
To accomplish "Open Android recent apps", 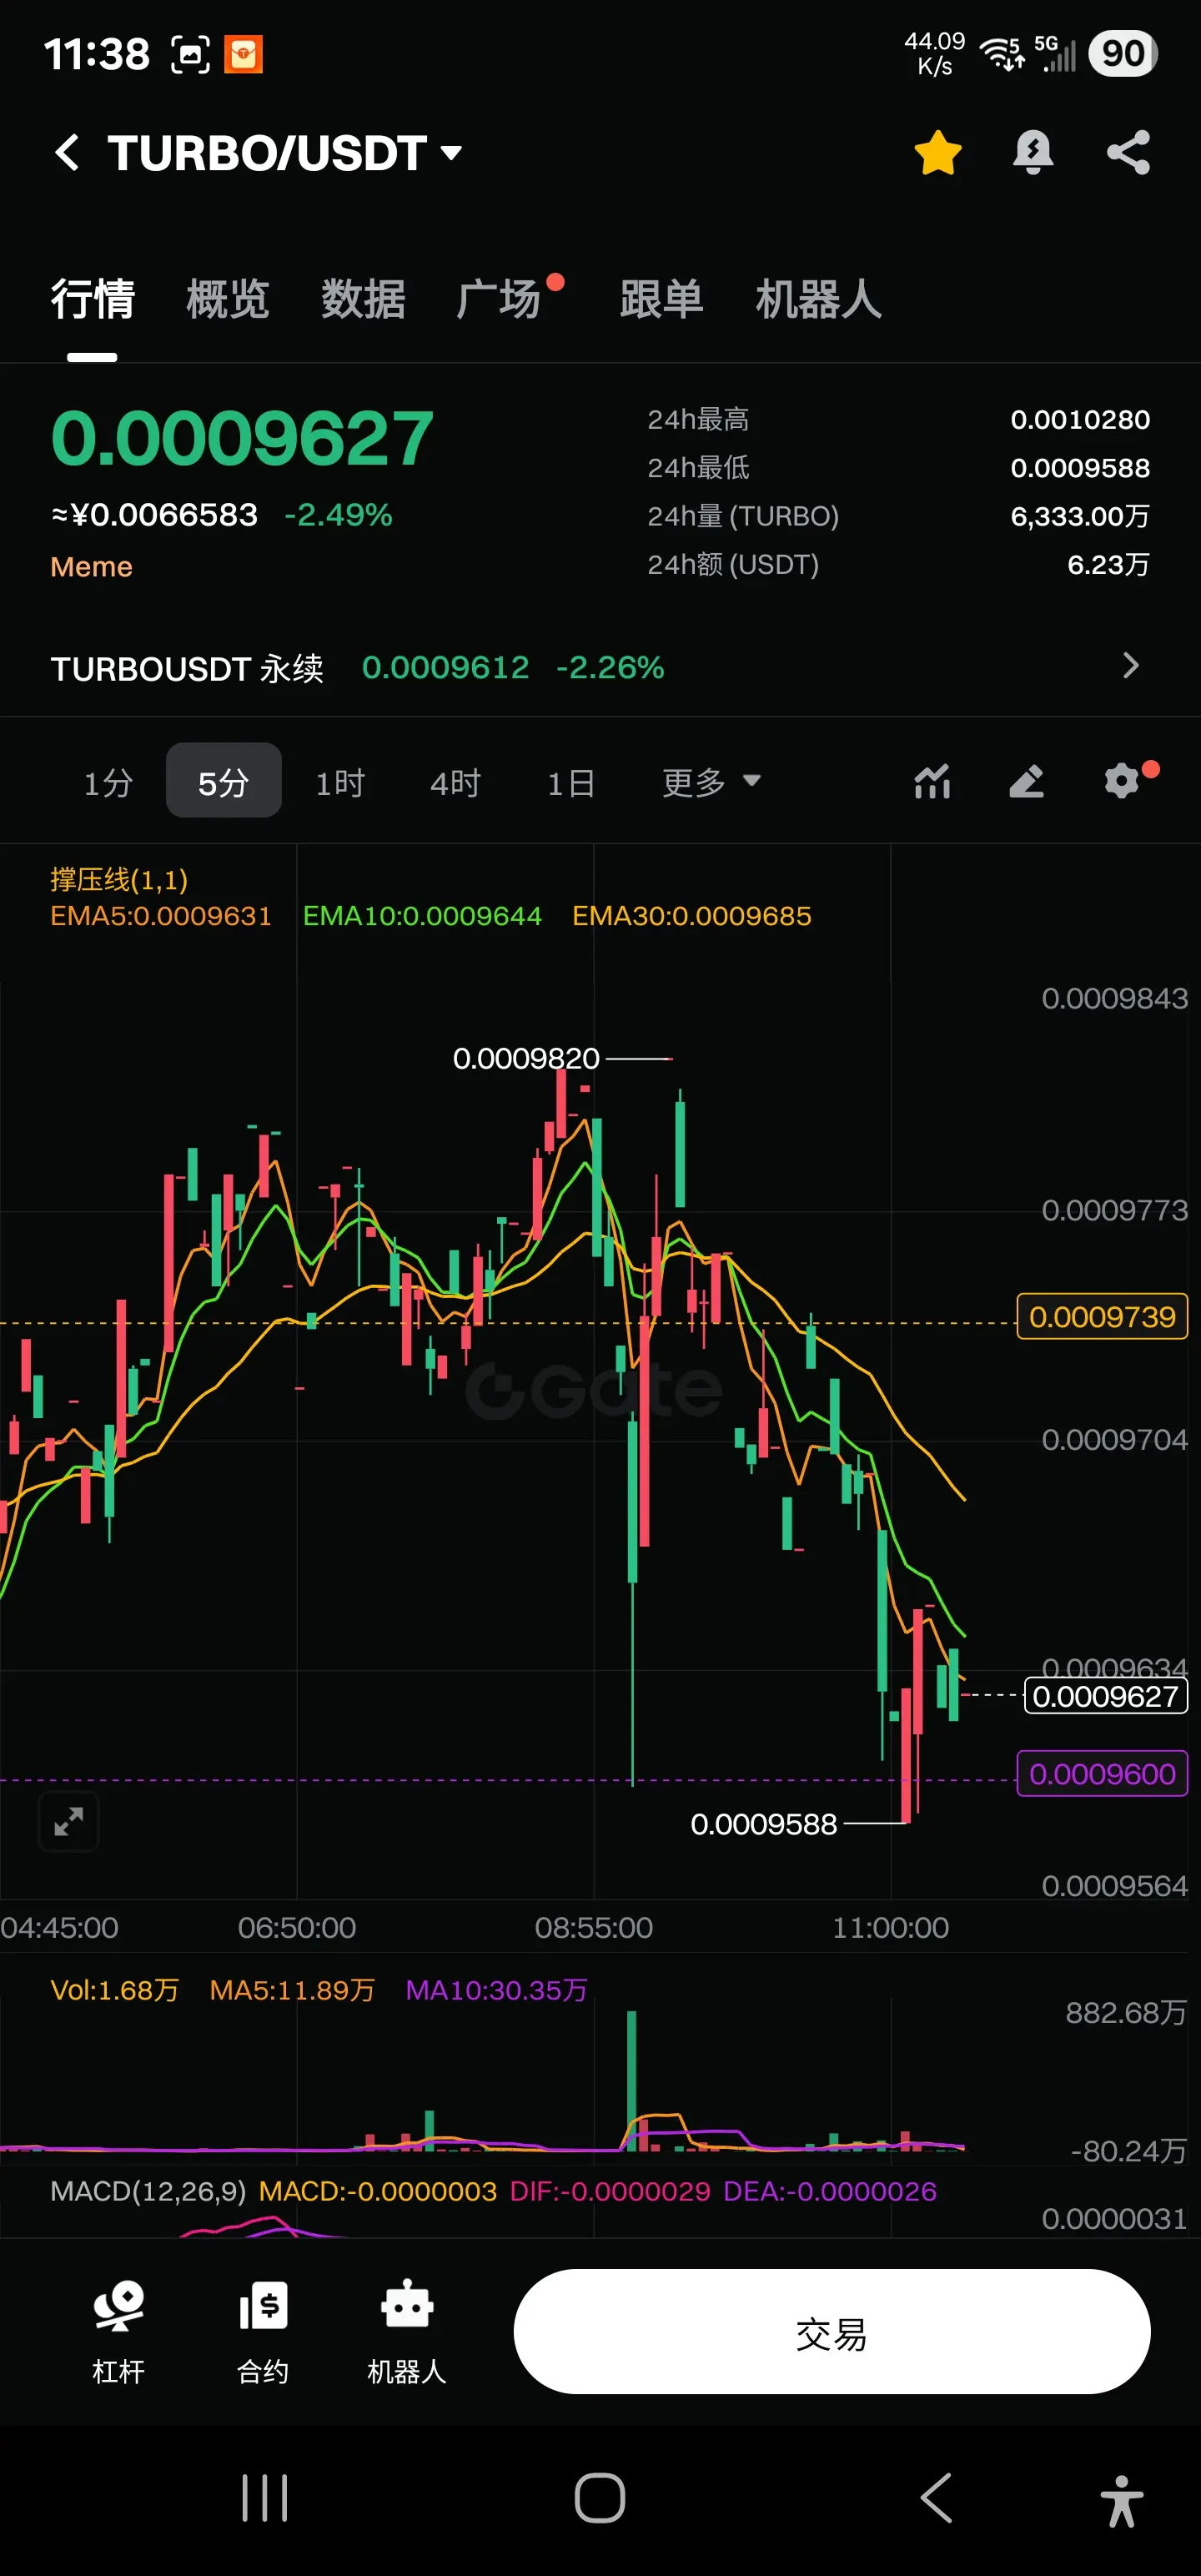I will point(265,2499).
